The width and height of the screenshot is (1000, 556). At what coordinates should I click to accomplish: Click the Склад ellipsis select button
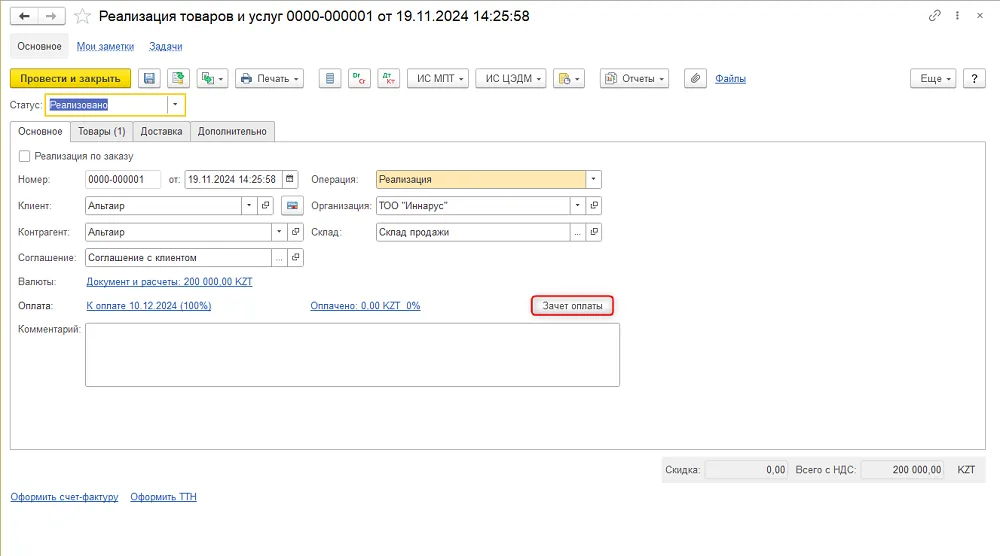click(x=577, y=232)
